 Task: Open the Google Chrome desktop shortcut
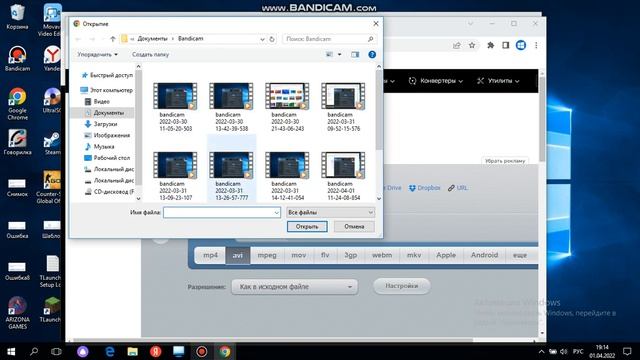(17, 104)
